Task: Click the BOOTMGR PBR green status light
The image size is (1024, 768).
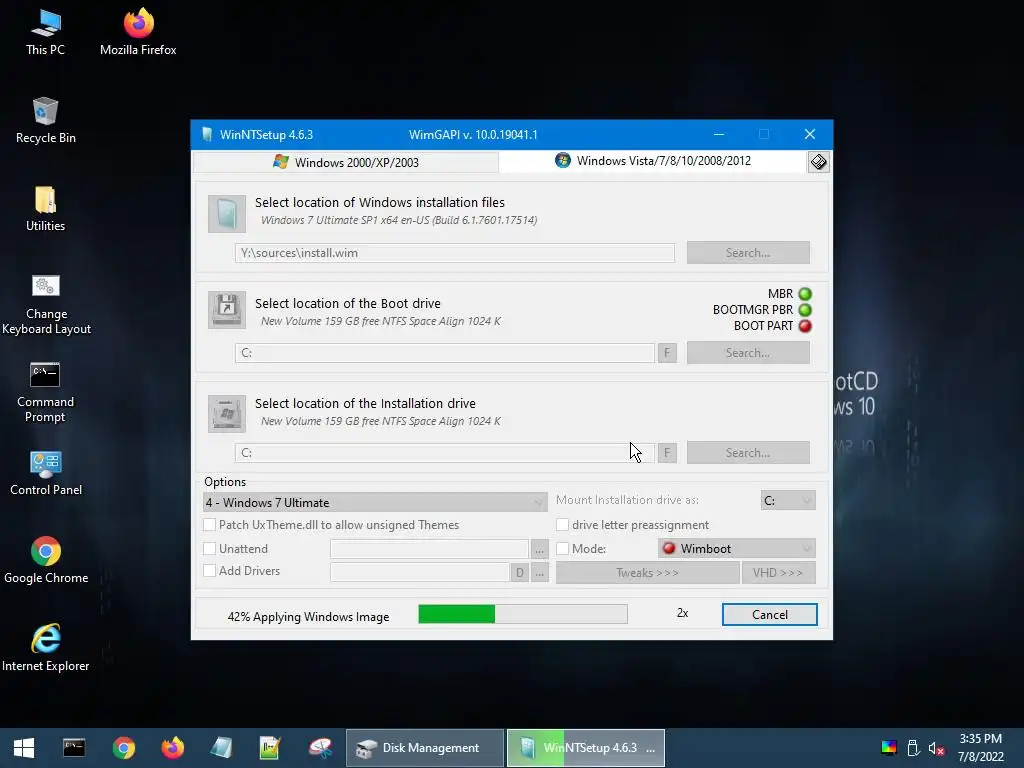Action: point(805,310)
